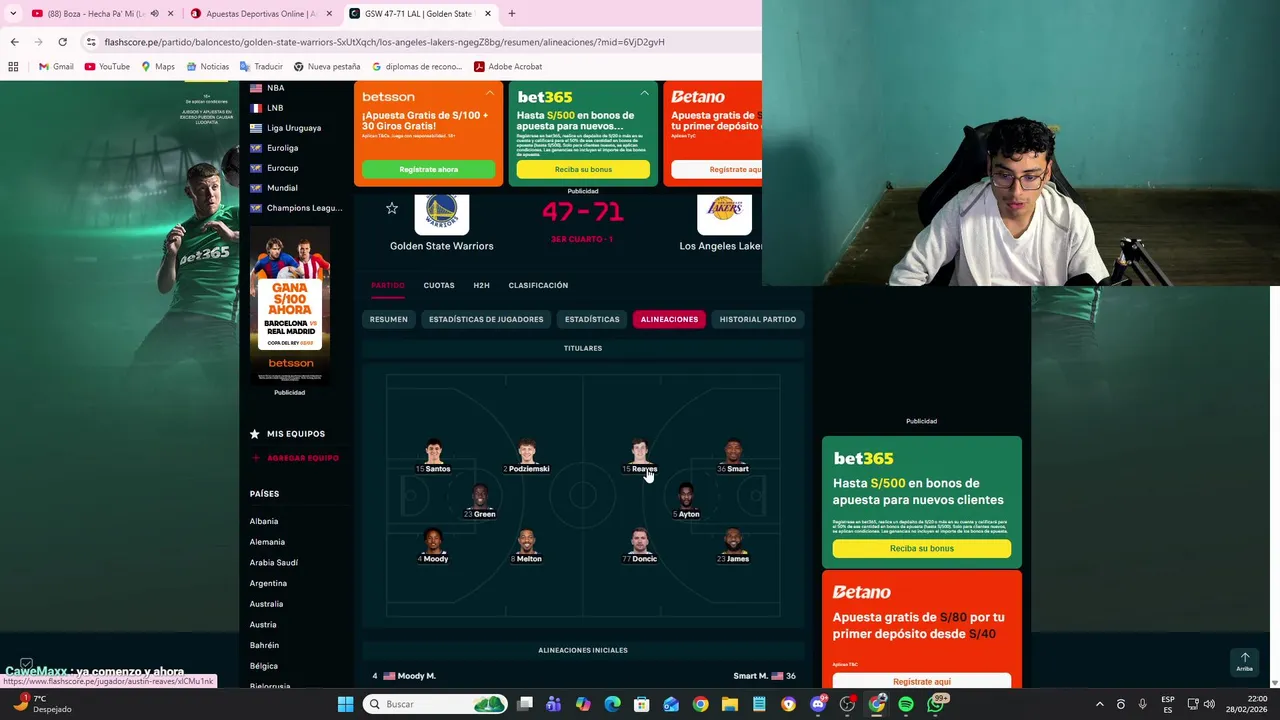Open a new browser tab
1280x720 pixels.
(x=512, y=14)
